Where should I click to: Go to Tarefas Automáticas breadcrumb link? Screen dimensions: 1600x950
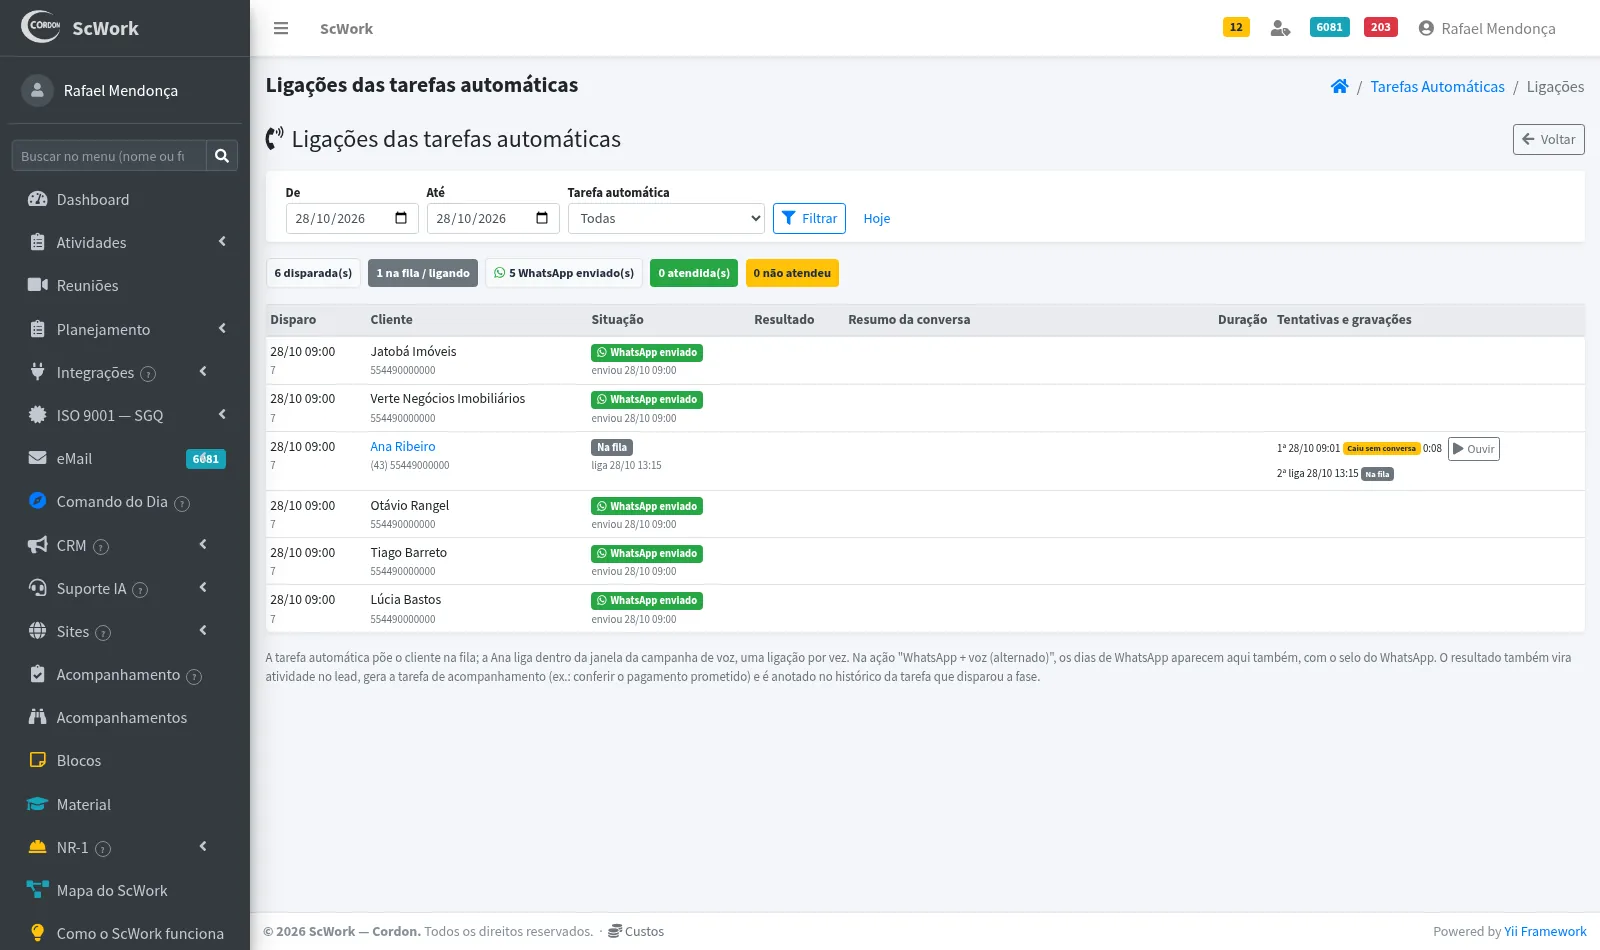coord(1437,87)
